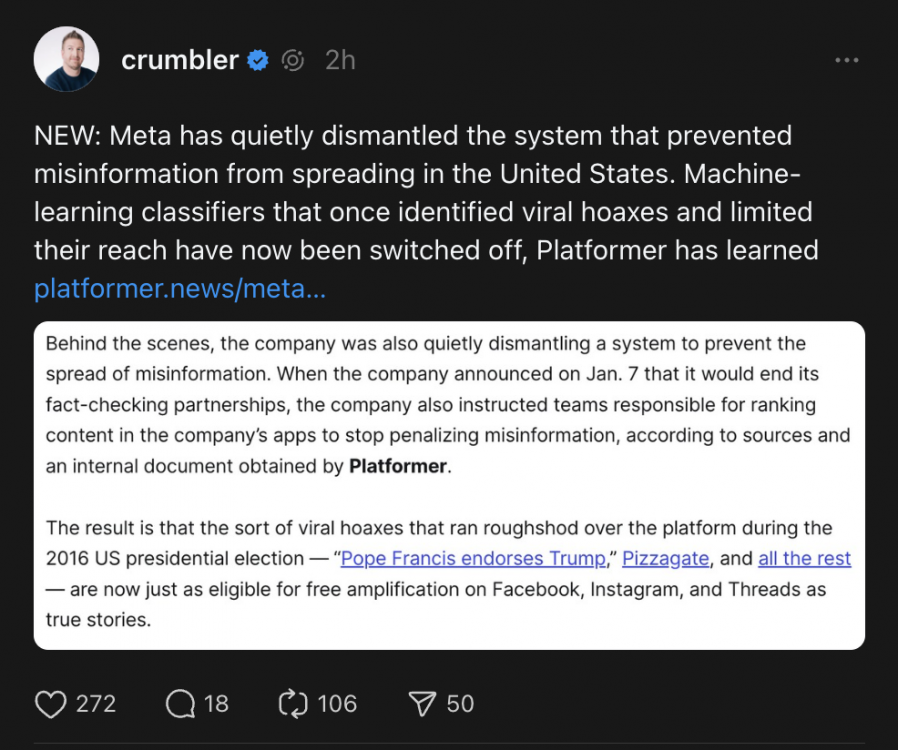Open the Pizzagate hyperlink

click(x=665, y=558)
